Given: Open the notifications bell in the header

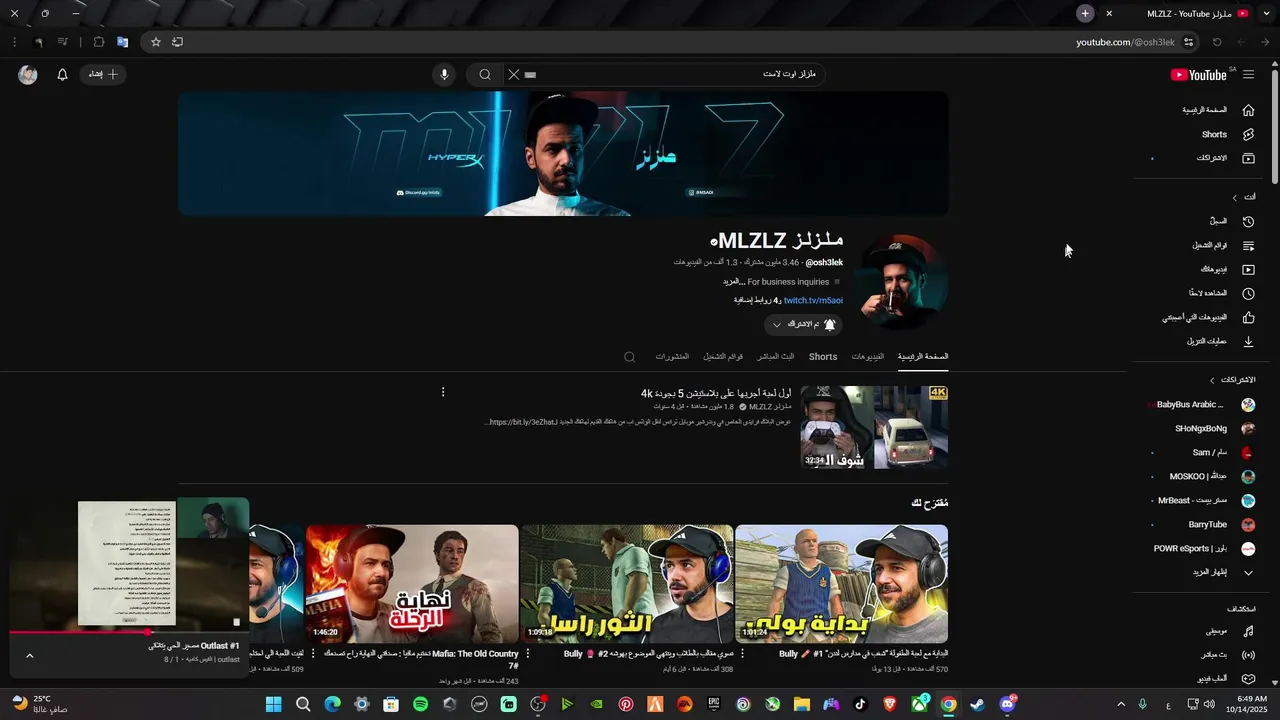Looking at the screenshot, I should click(x=62, y=75).
